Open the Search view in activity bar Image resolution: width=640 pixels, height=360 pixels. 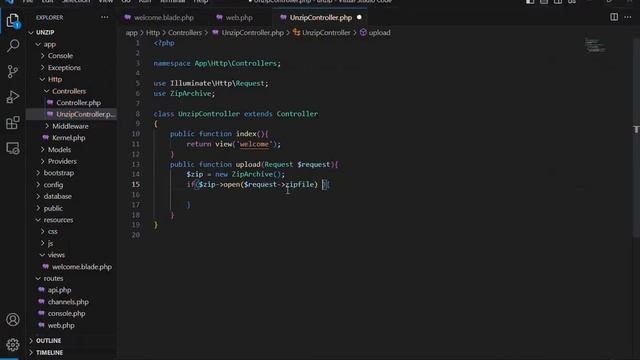[x=13, y=46]
